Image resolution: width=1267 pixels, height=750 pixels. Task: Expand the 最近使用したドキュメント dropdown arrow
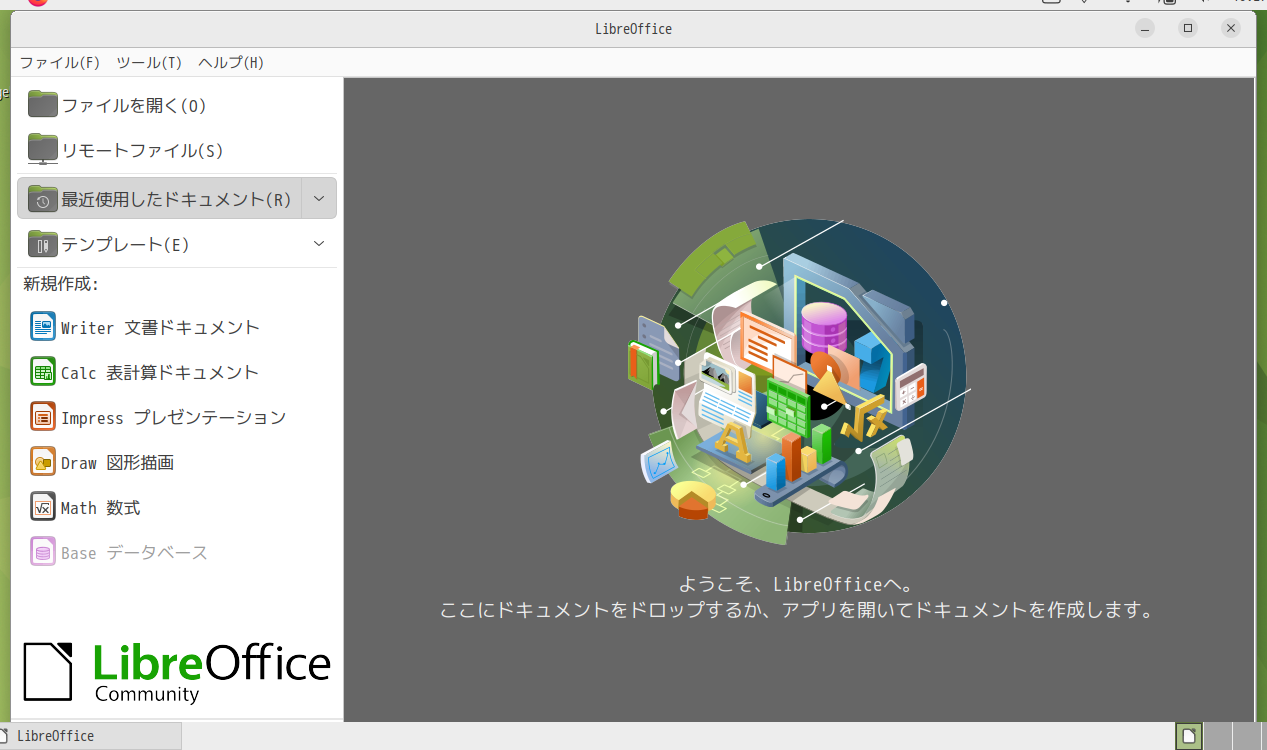pyautogui.click(x=319, y=198)
